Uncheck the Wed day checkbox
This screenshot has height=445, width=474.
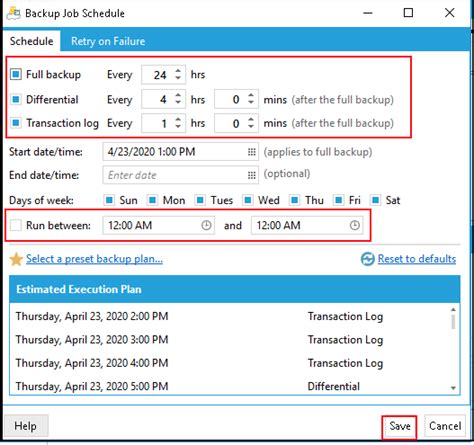click(248, 200)
